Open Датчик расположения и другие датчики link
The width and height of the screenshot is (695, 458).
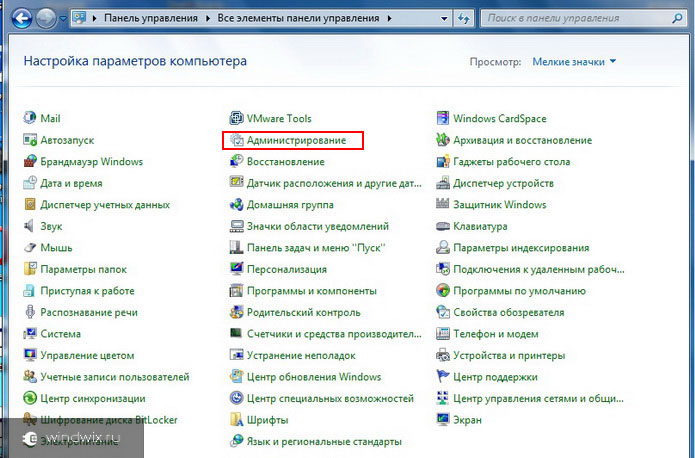[x=334, y=183]
